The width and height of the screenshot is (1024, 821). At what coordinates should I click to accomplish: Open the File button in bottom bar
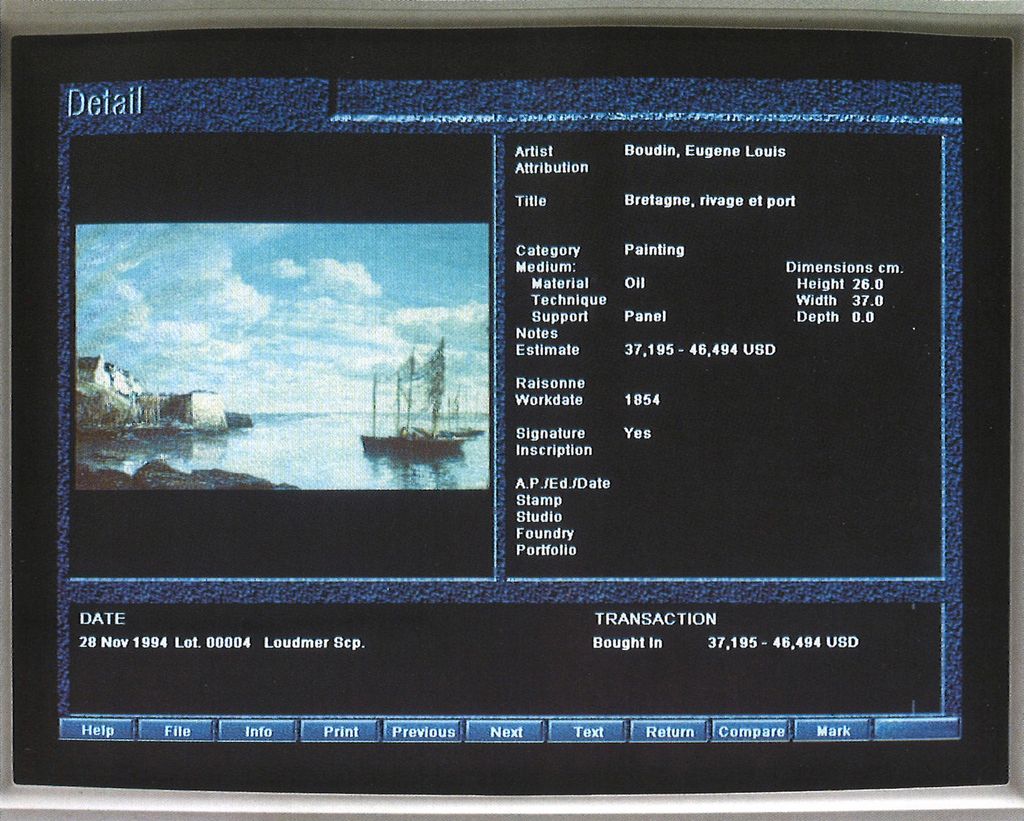pos(177,731)
